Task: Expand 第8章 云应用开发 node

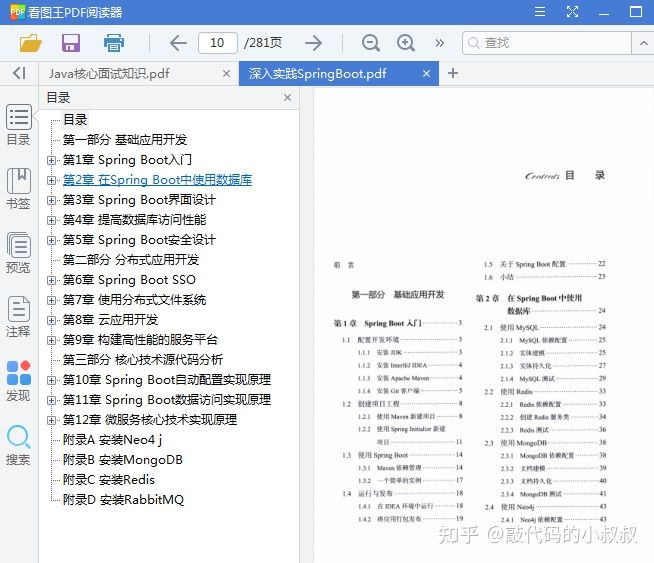Action: (51, 320)
